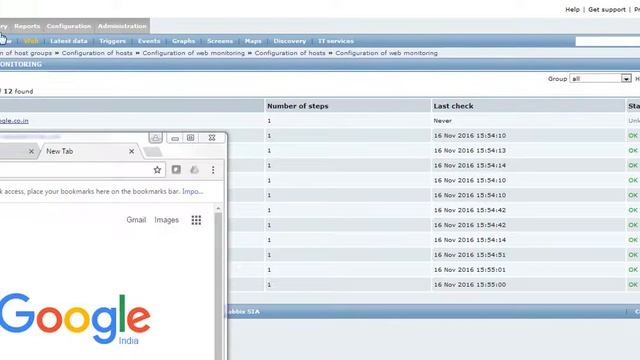Click the Get support link
Image resolution: width=640 pixels, height=360 pixels.
pos(607,9)
